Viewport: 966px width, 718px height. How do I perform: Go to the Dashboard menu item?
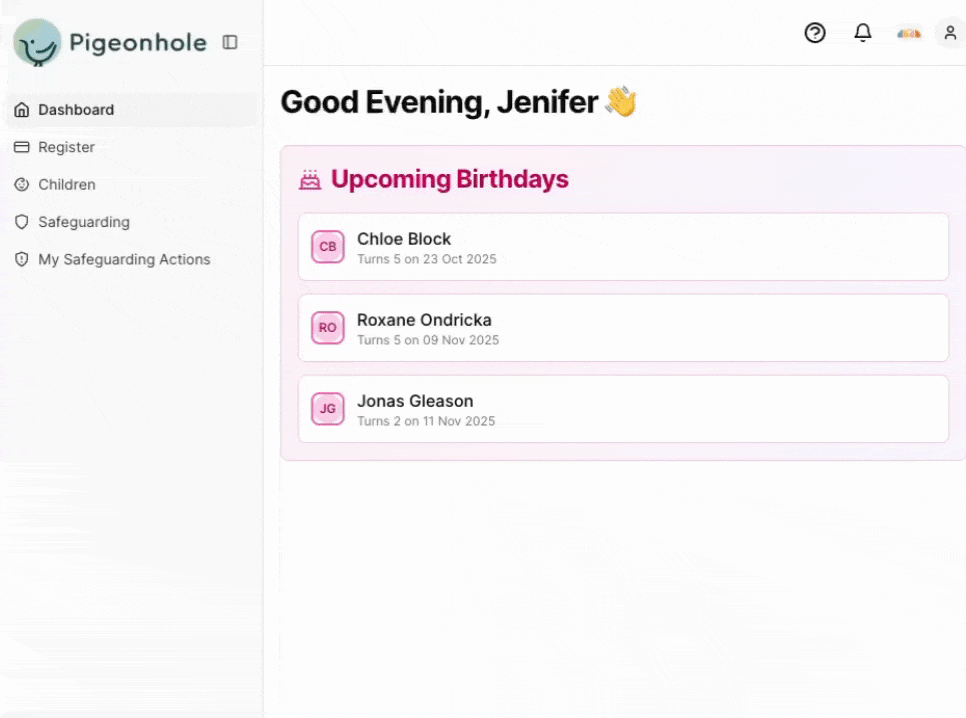click(76, 110)
